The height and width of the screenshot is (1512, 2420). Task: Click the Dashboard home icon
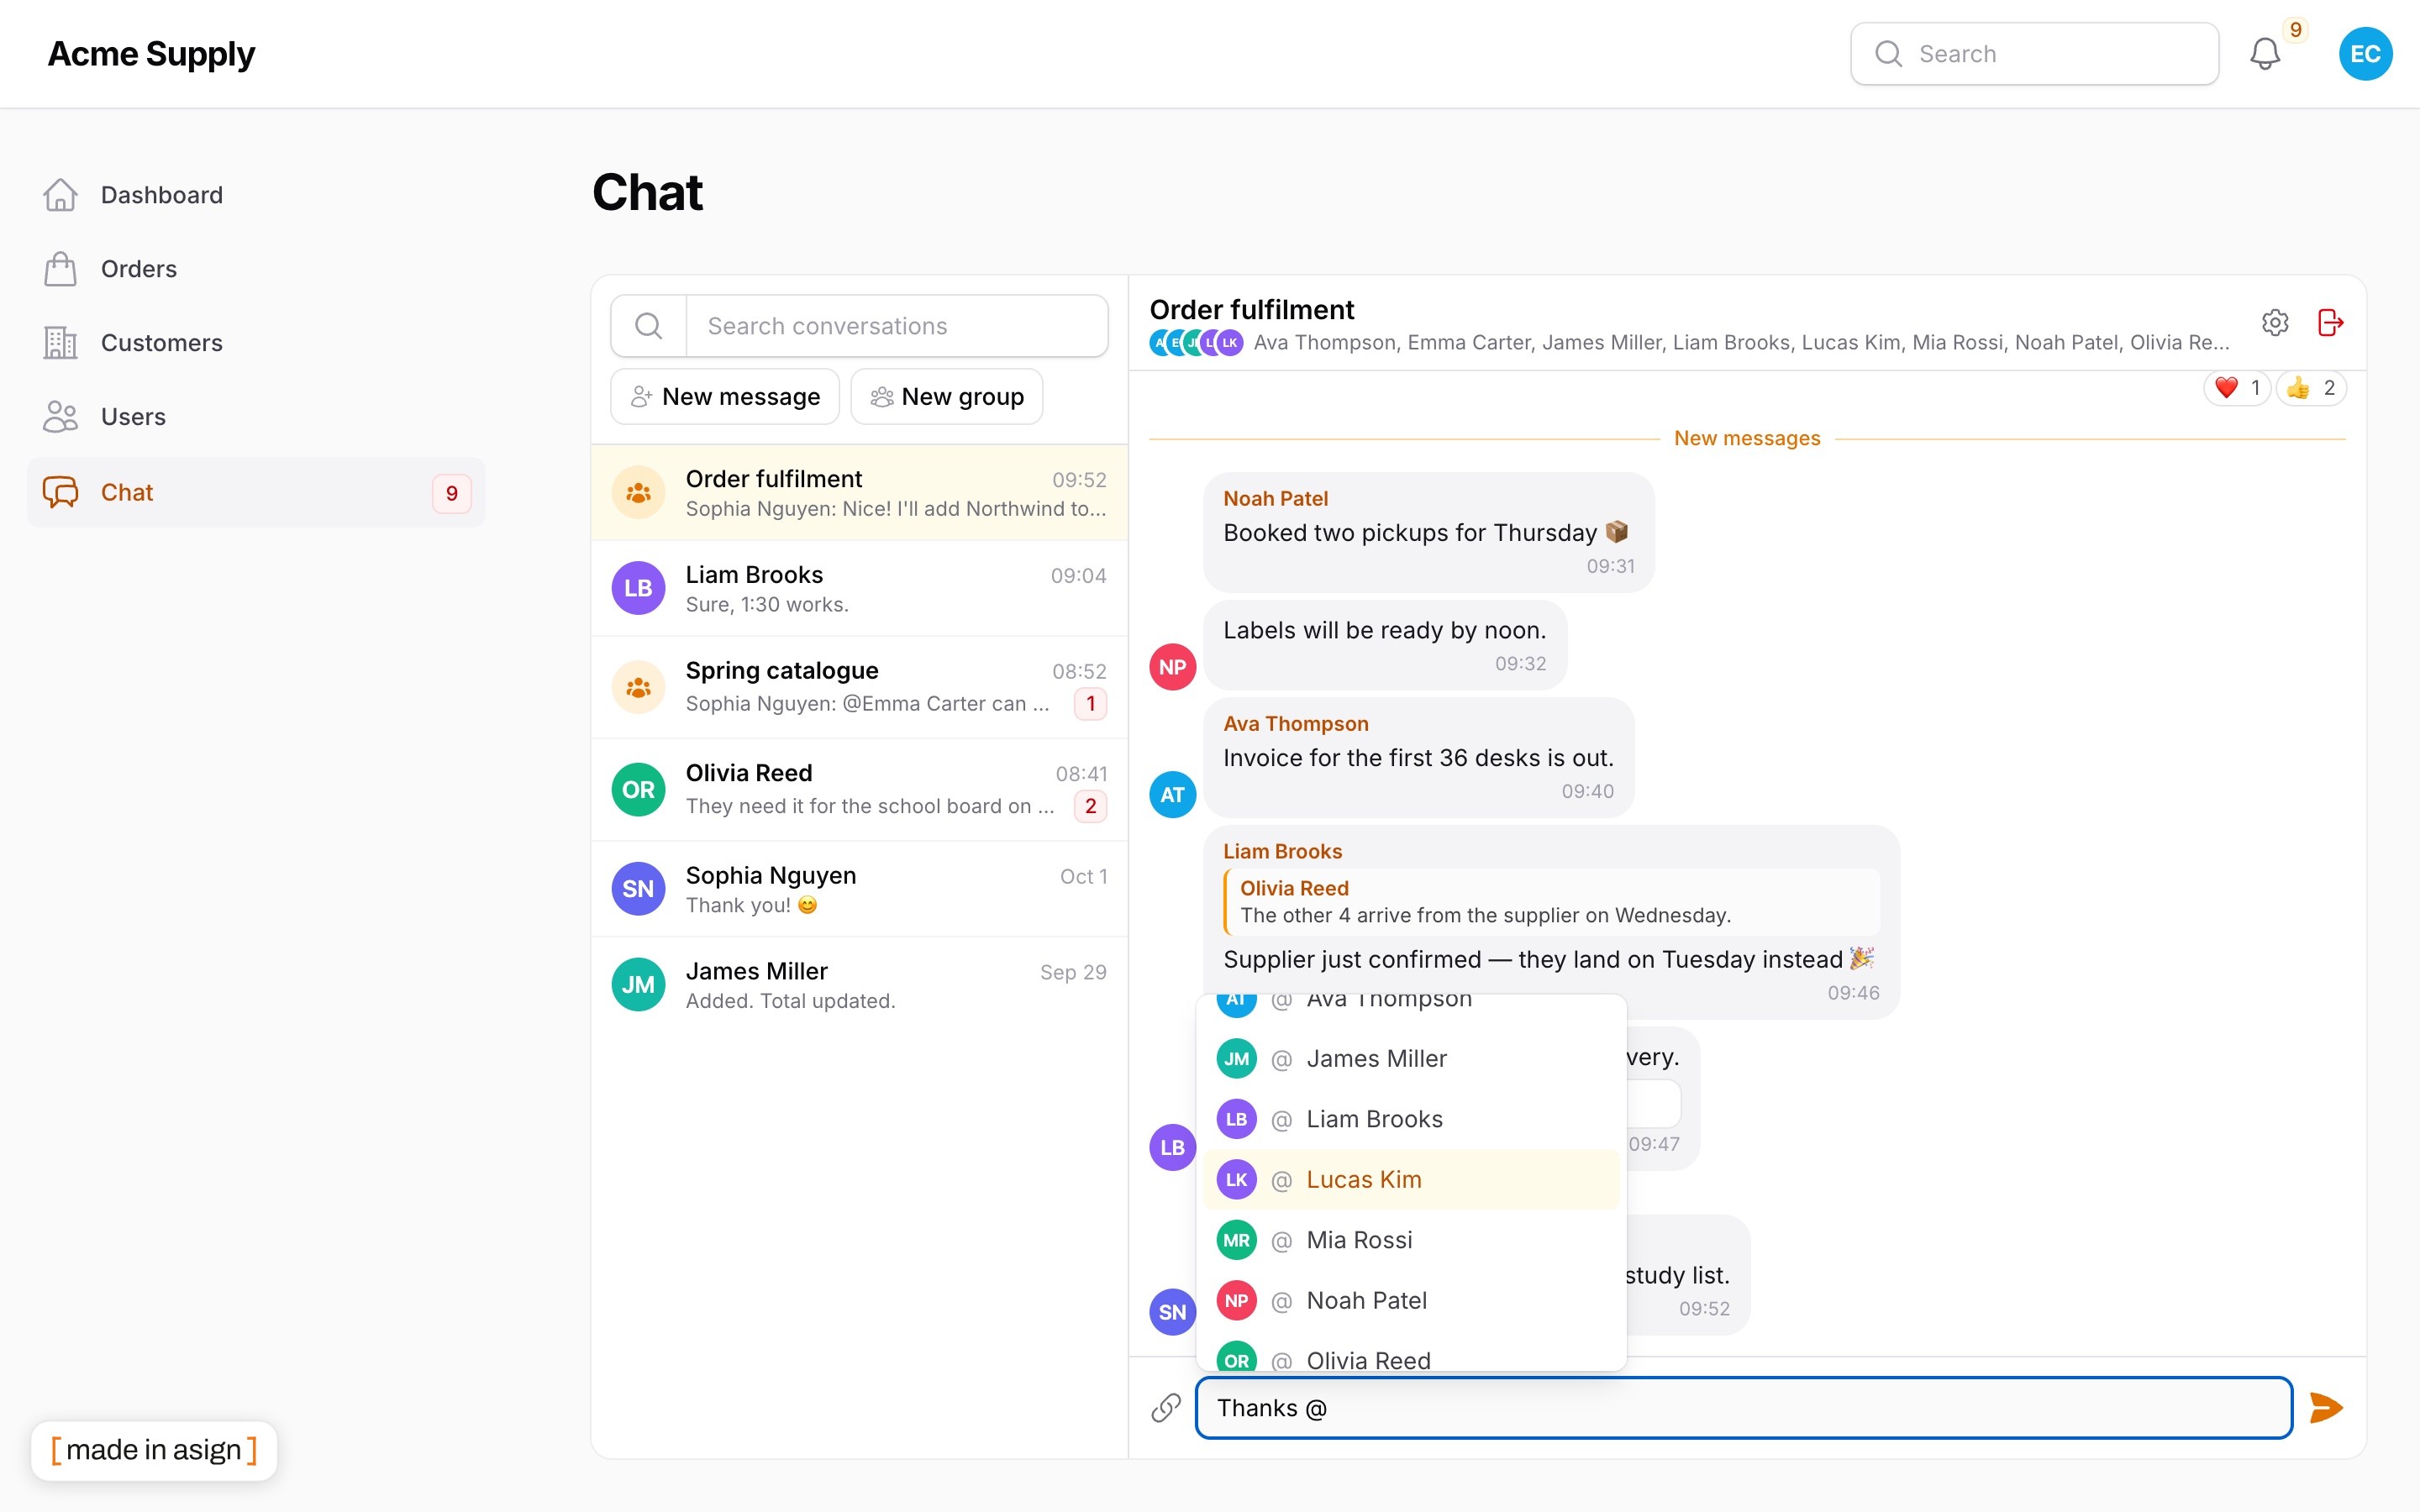[x=60, y=195]
